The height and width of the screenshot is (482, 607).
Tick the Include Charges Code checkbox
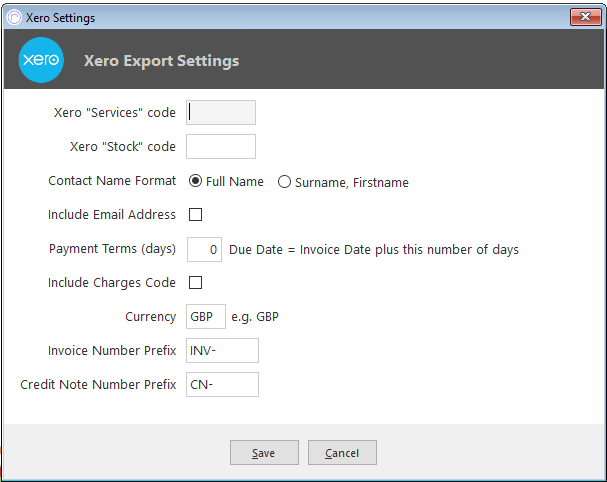pyautogui.click(x=195, y=283)
